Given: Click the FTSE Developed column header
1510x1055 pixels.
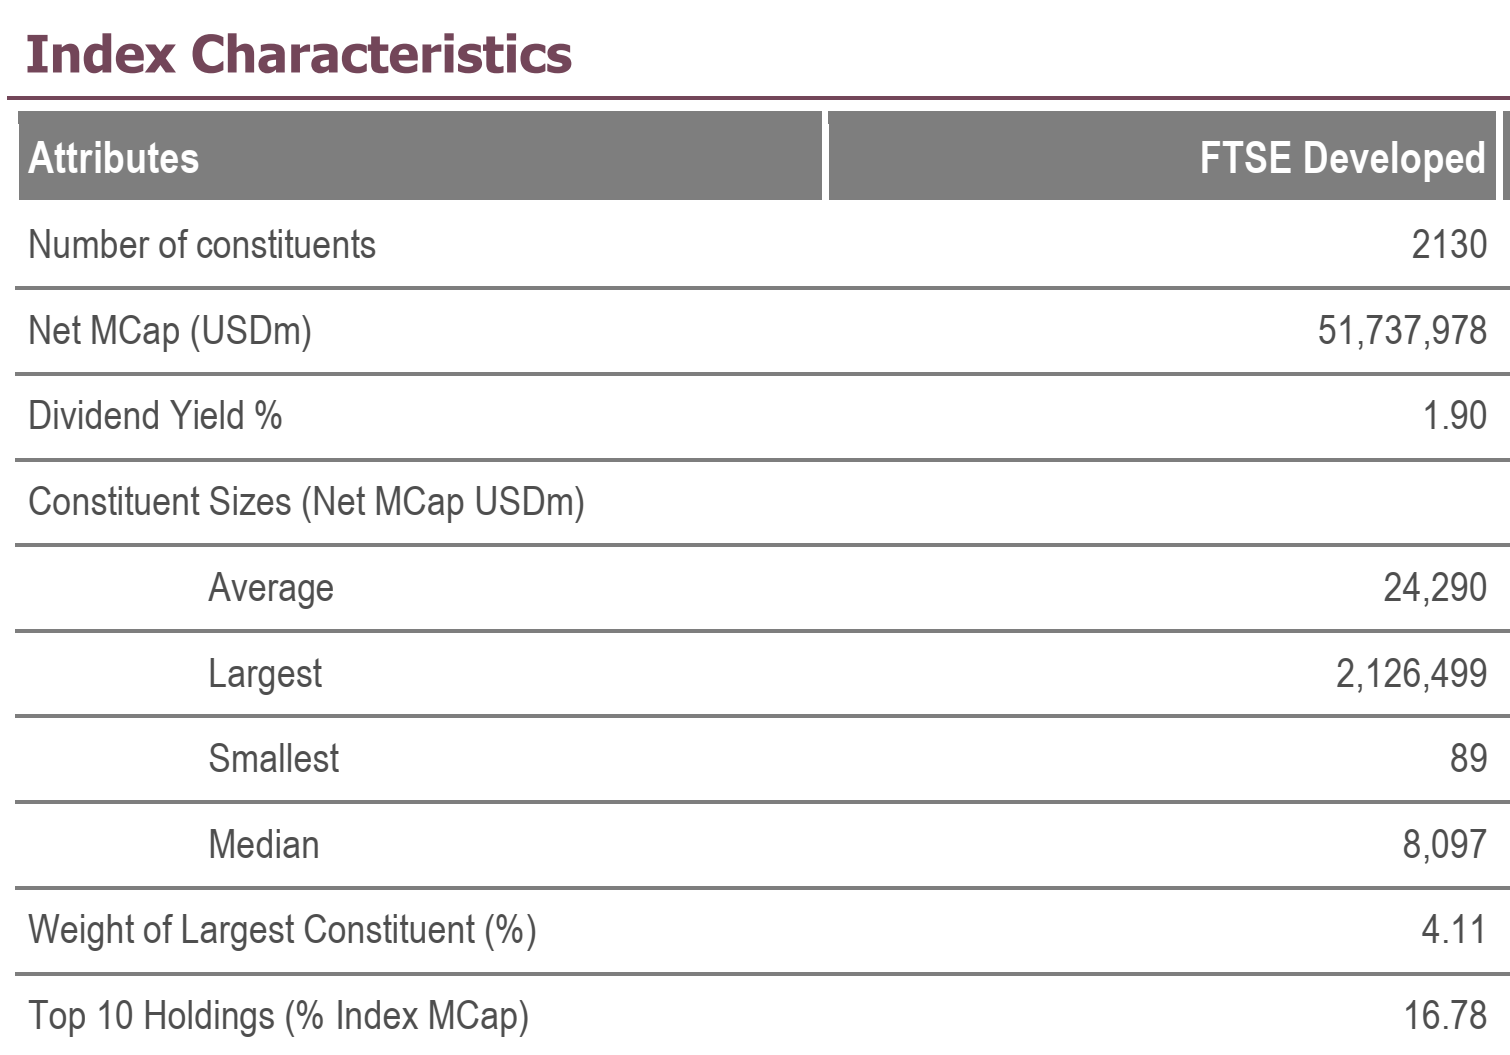Looking at the screenshot, I should (x=1342, y=158).
